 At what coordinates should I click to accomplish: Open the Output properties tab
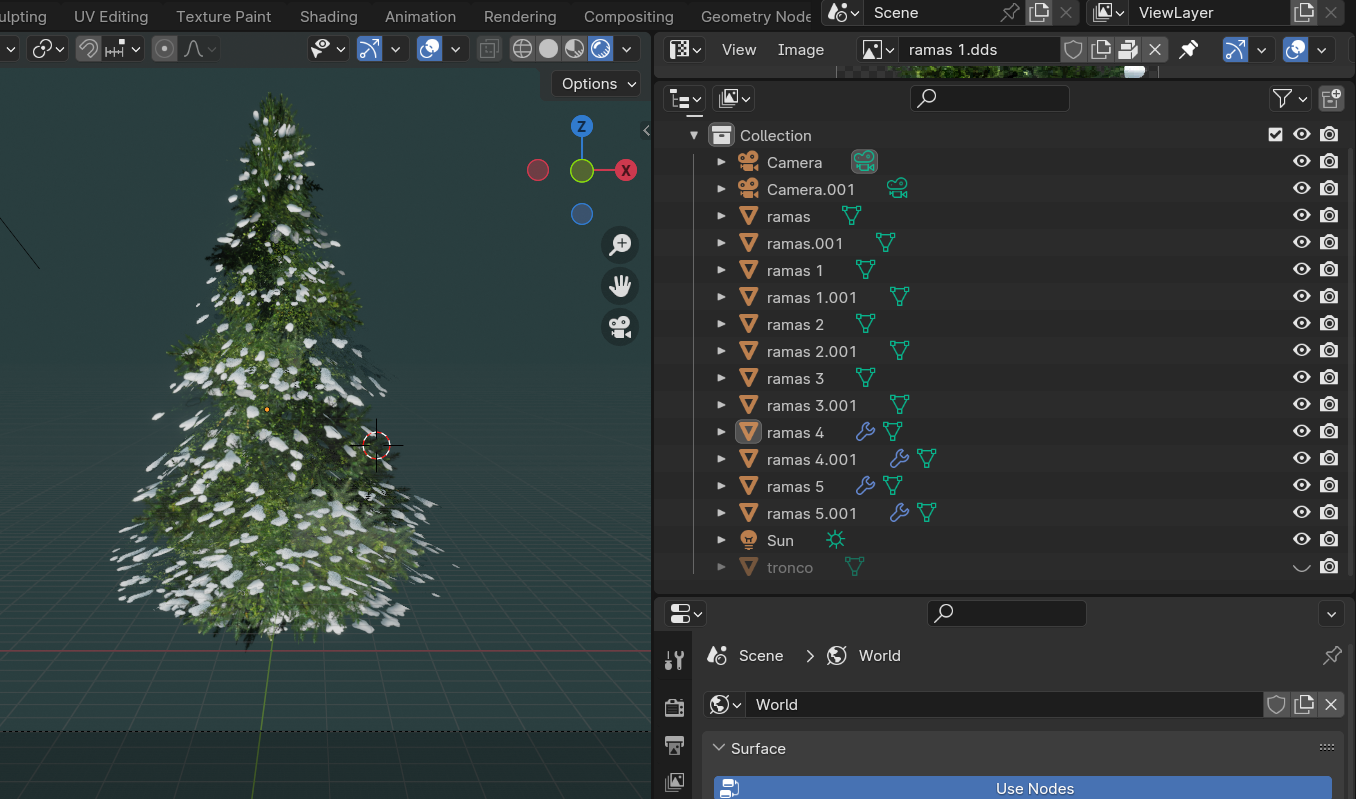click(674, 745)
